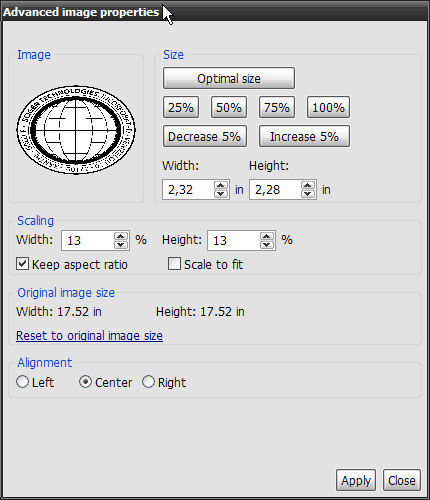The height and width of the screenshot is (500, 430).
Task: Decrease Scaling Height with down arrow
Action: pyautogui.click(x=266, y=245)
